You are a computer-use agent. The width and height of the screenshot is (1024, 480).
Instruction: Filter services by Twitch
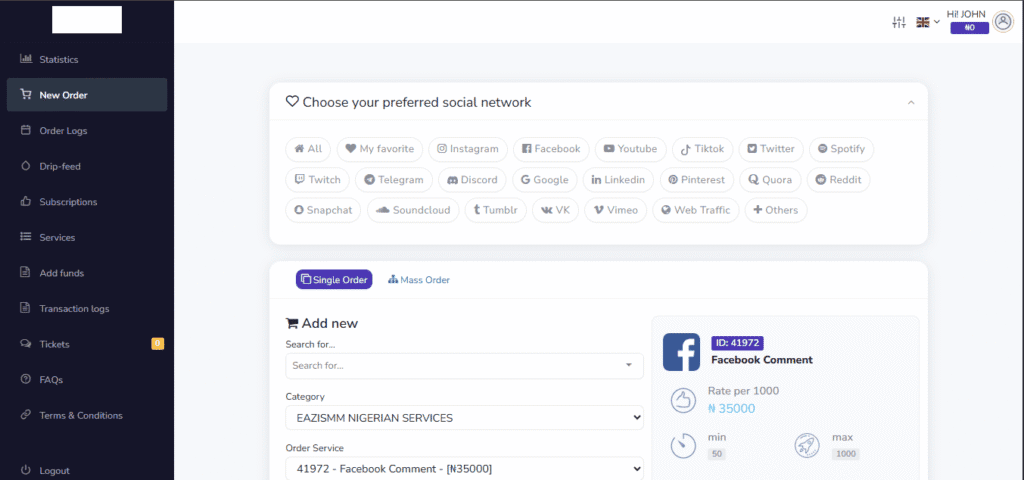(317, 180)
